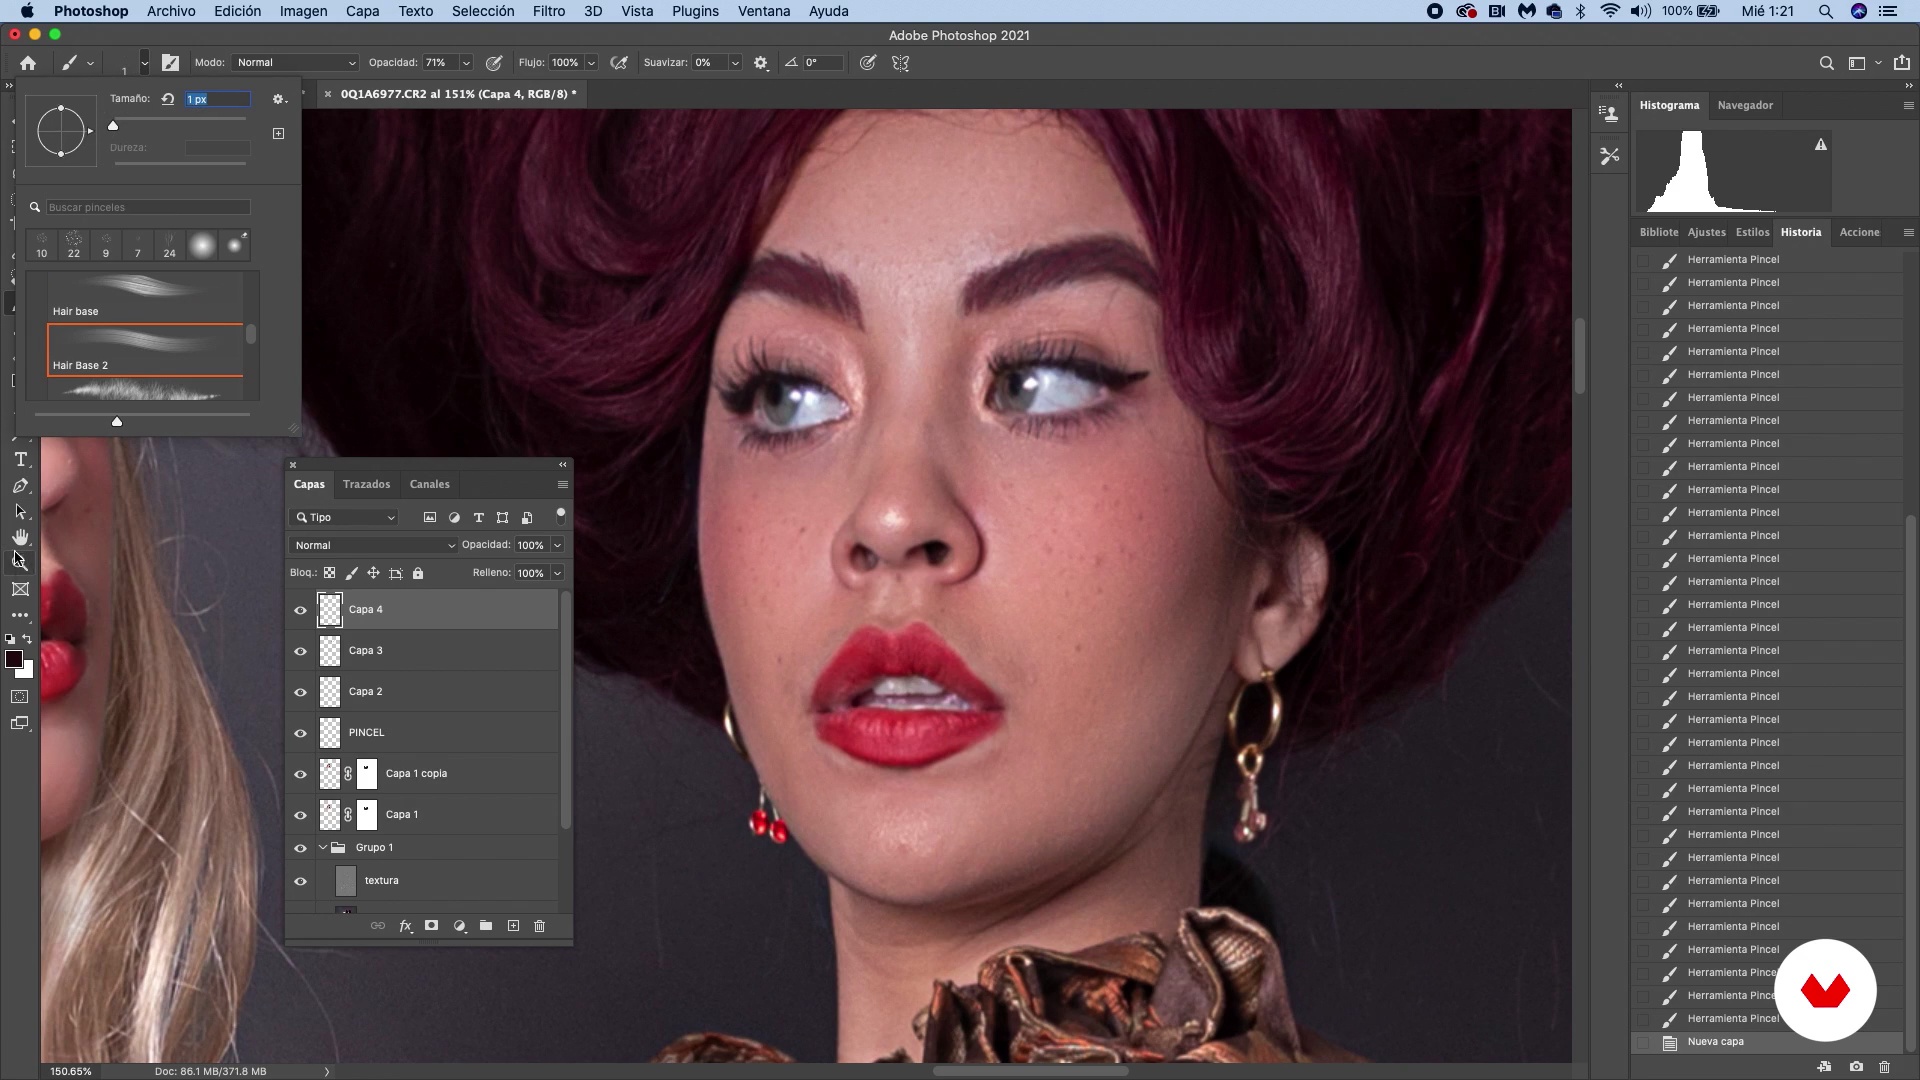
Task: Select the Nueva capa history state
Action: 1767,1042
